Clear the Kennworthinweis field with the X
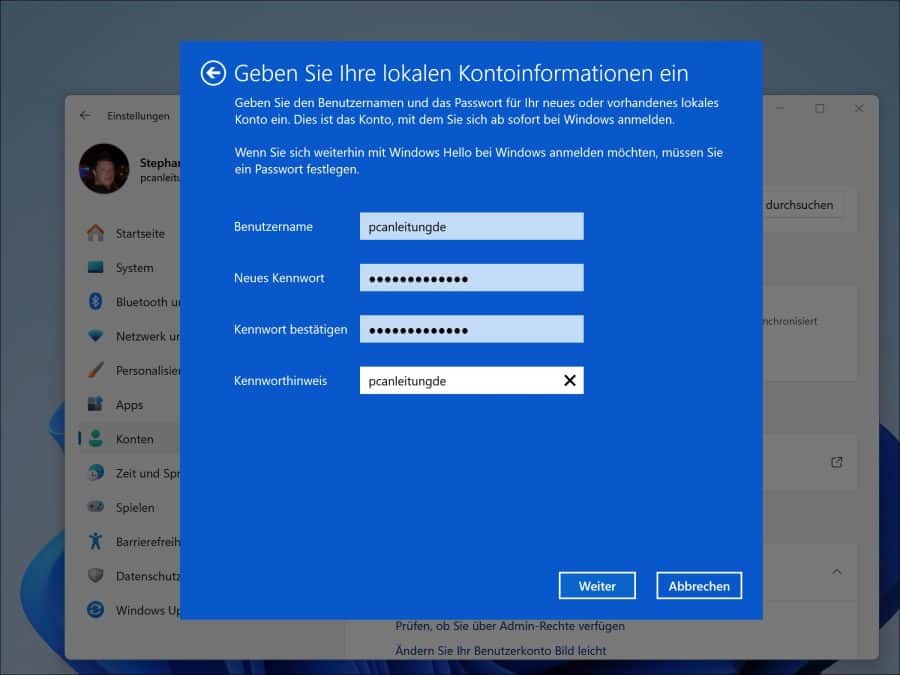900x675 pixels. click(x=569, y=380)
